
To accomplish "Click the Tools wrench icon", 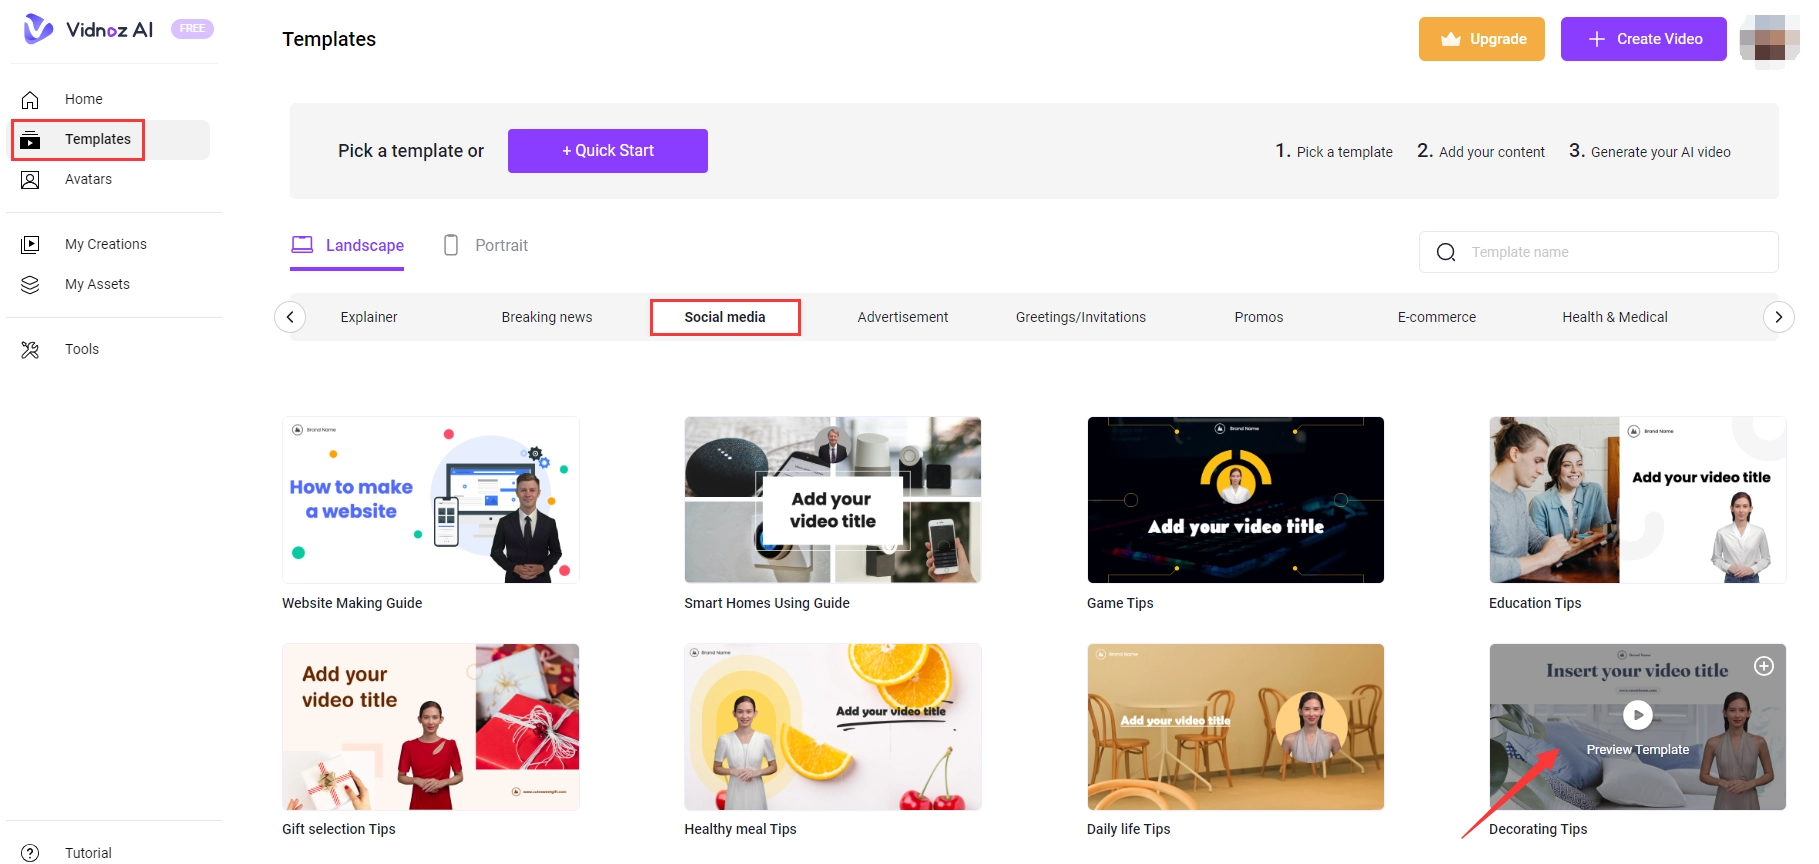I will point(30,350).
